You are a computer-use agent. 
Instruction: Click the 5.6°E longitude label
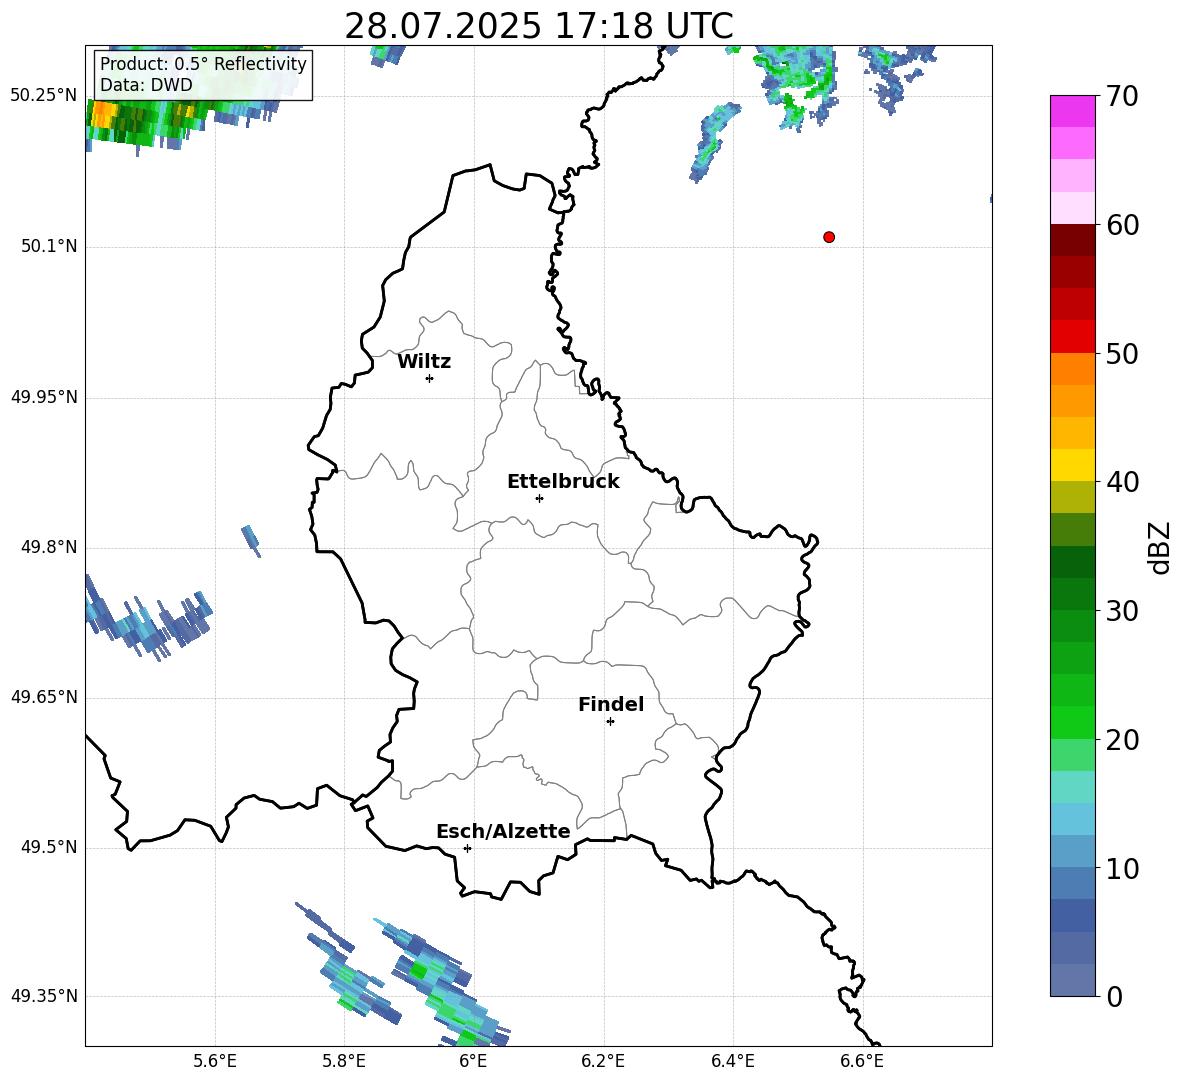coord(215,1061)
